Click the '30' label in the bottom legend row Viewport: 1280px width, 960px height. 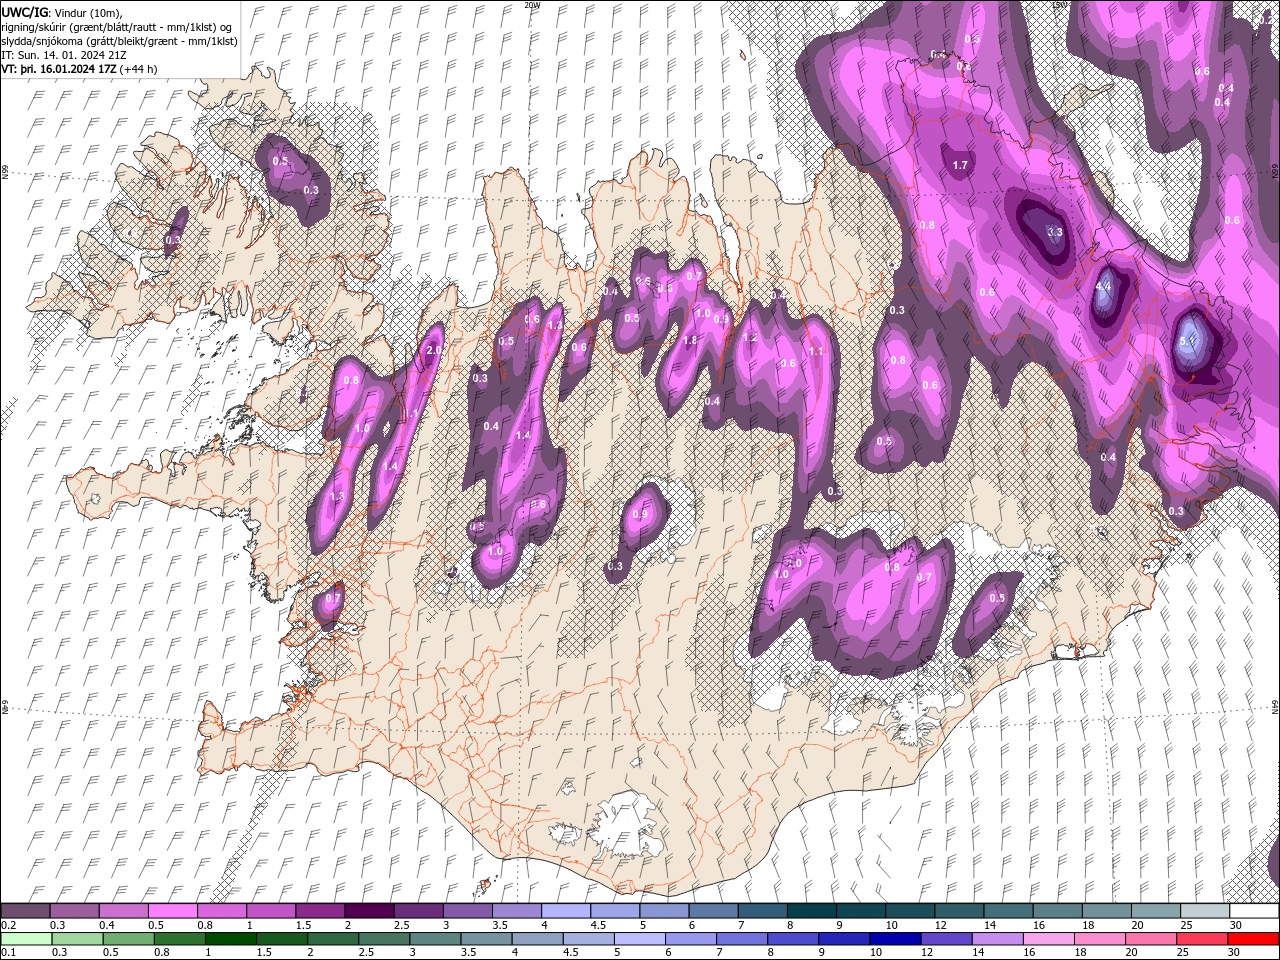click(x=1232, y=953)
